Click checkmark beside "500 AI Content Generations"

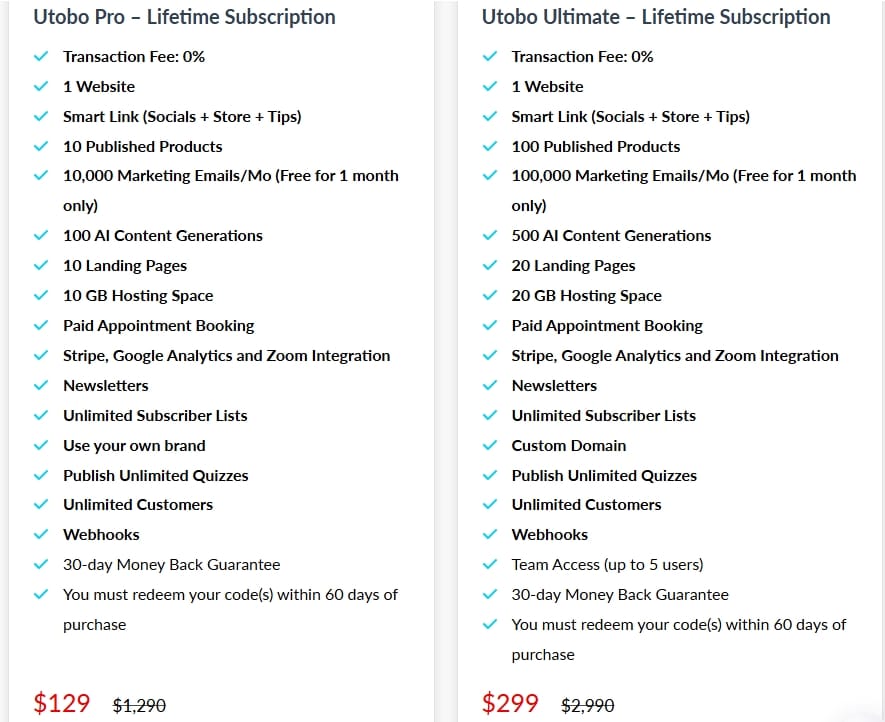(x=490, y=236)
